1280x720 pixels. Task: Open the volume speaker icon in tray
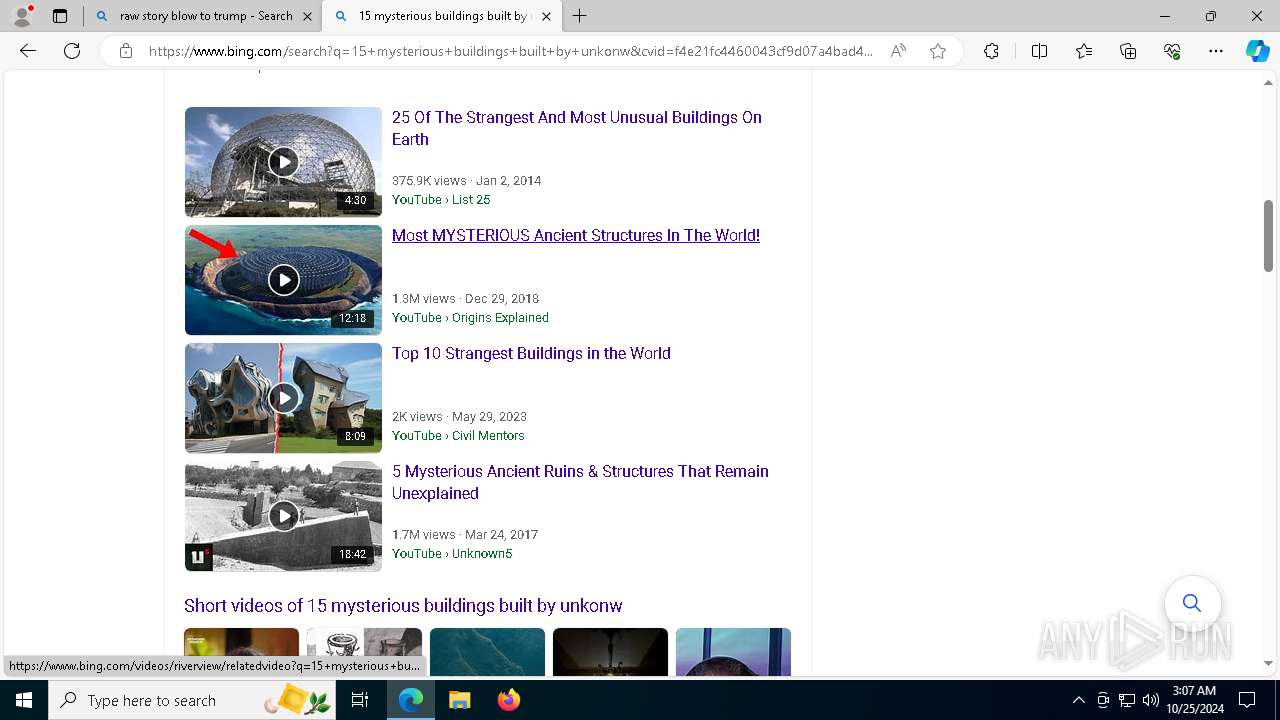coord(1150,700)
